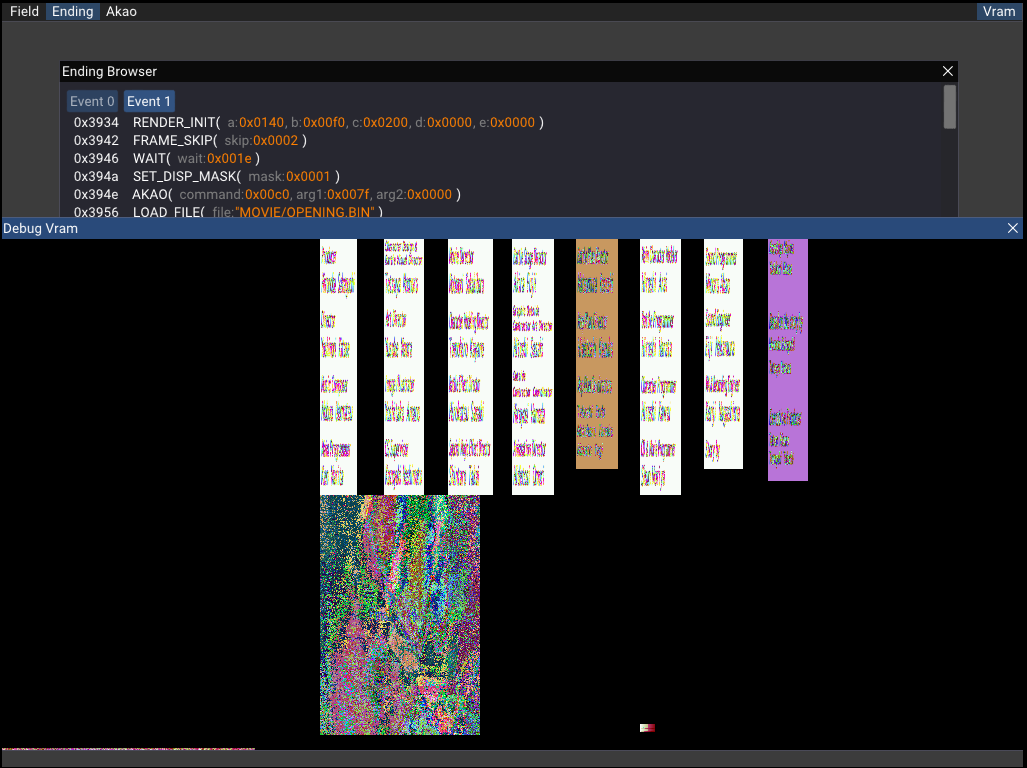Screen dimensions: 1027x768
Task: Click the brown texture strip in VRAM
Action: coord(596,353)
